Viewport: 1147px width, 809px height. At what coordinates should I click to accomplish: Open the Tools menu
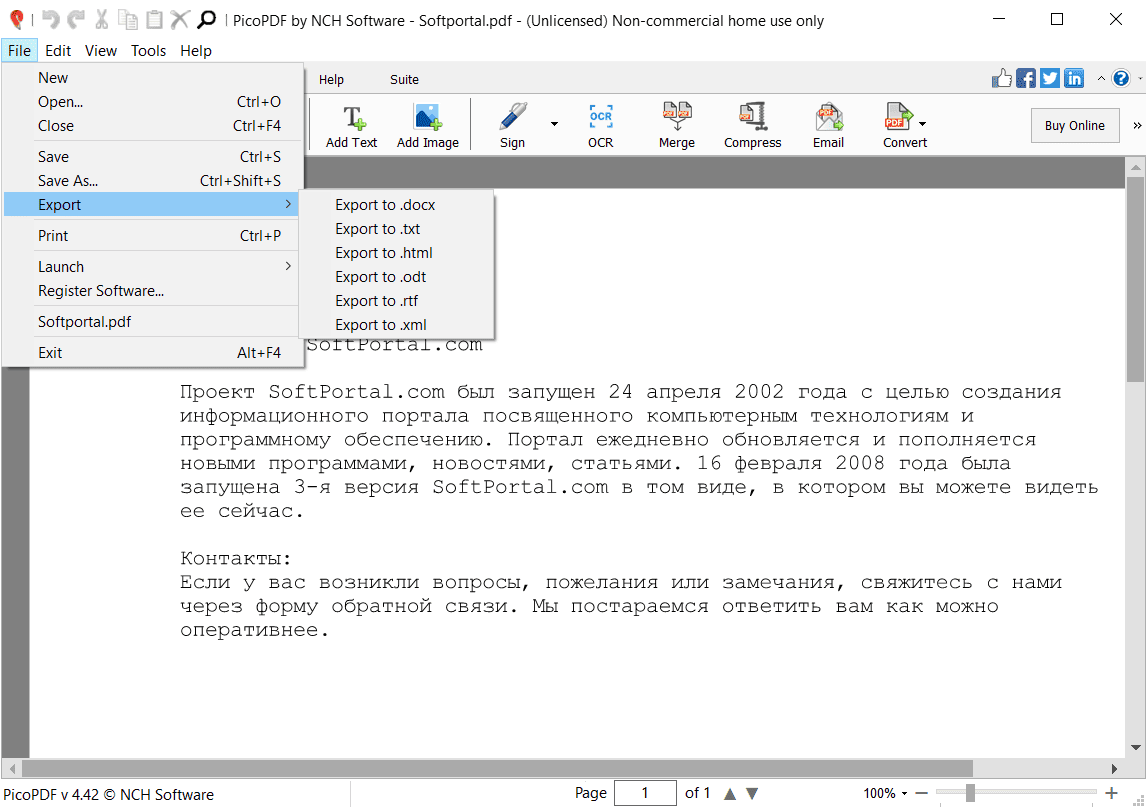pos(148,50)
